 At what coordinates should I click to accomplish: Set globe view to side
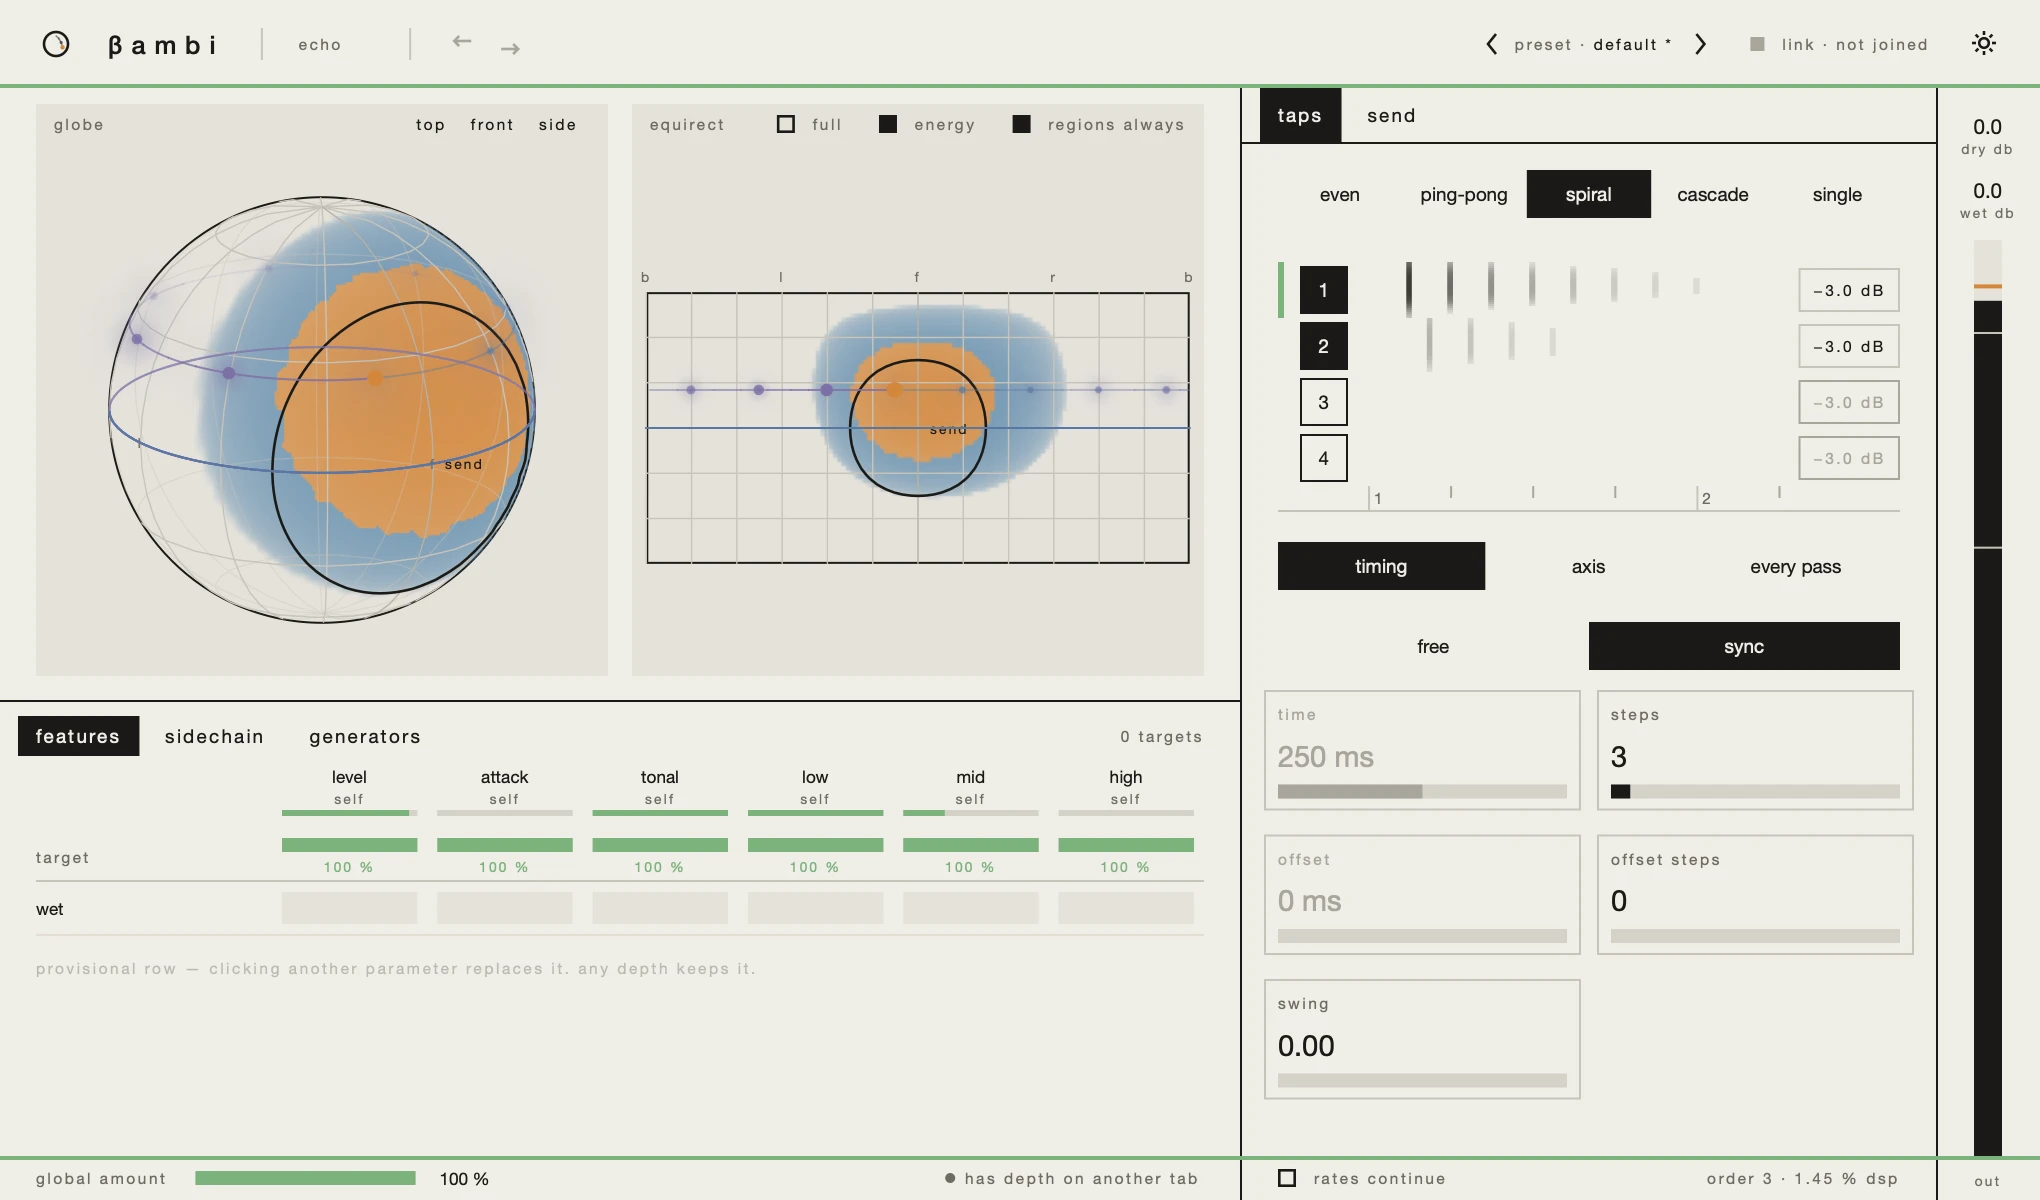click(557, 124)
